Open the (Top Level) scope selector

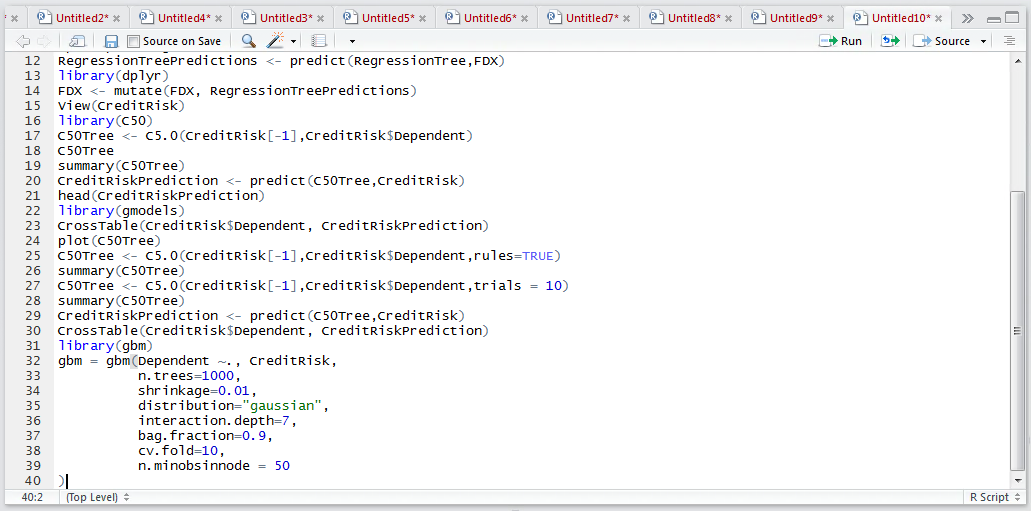pos(98,497)
